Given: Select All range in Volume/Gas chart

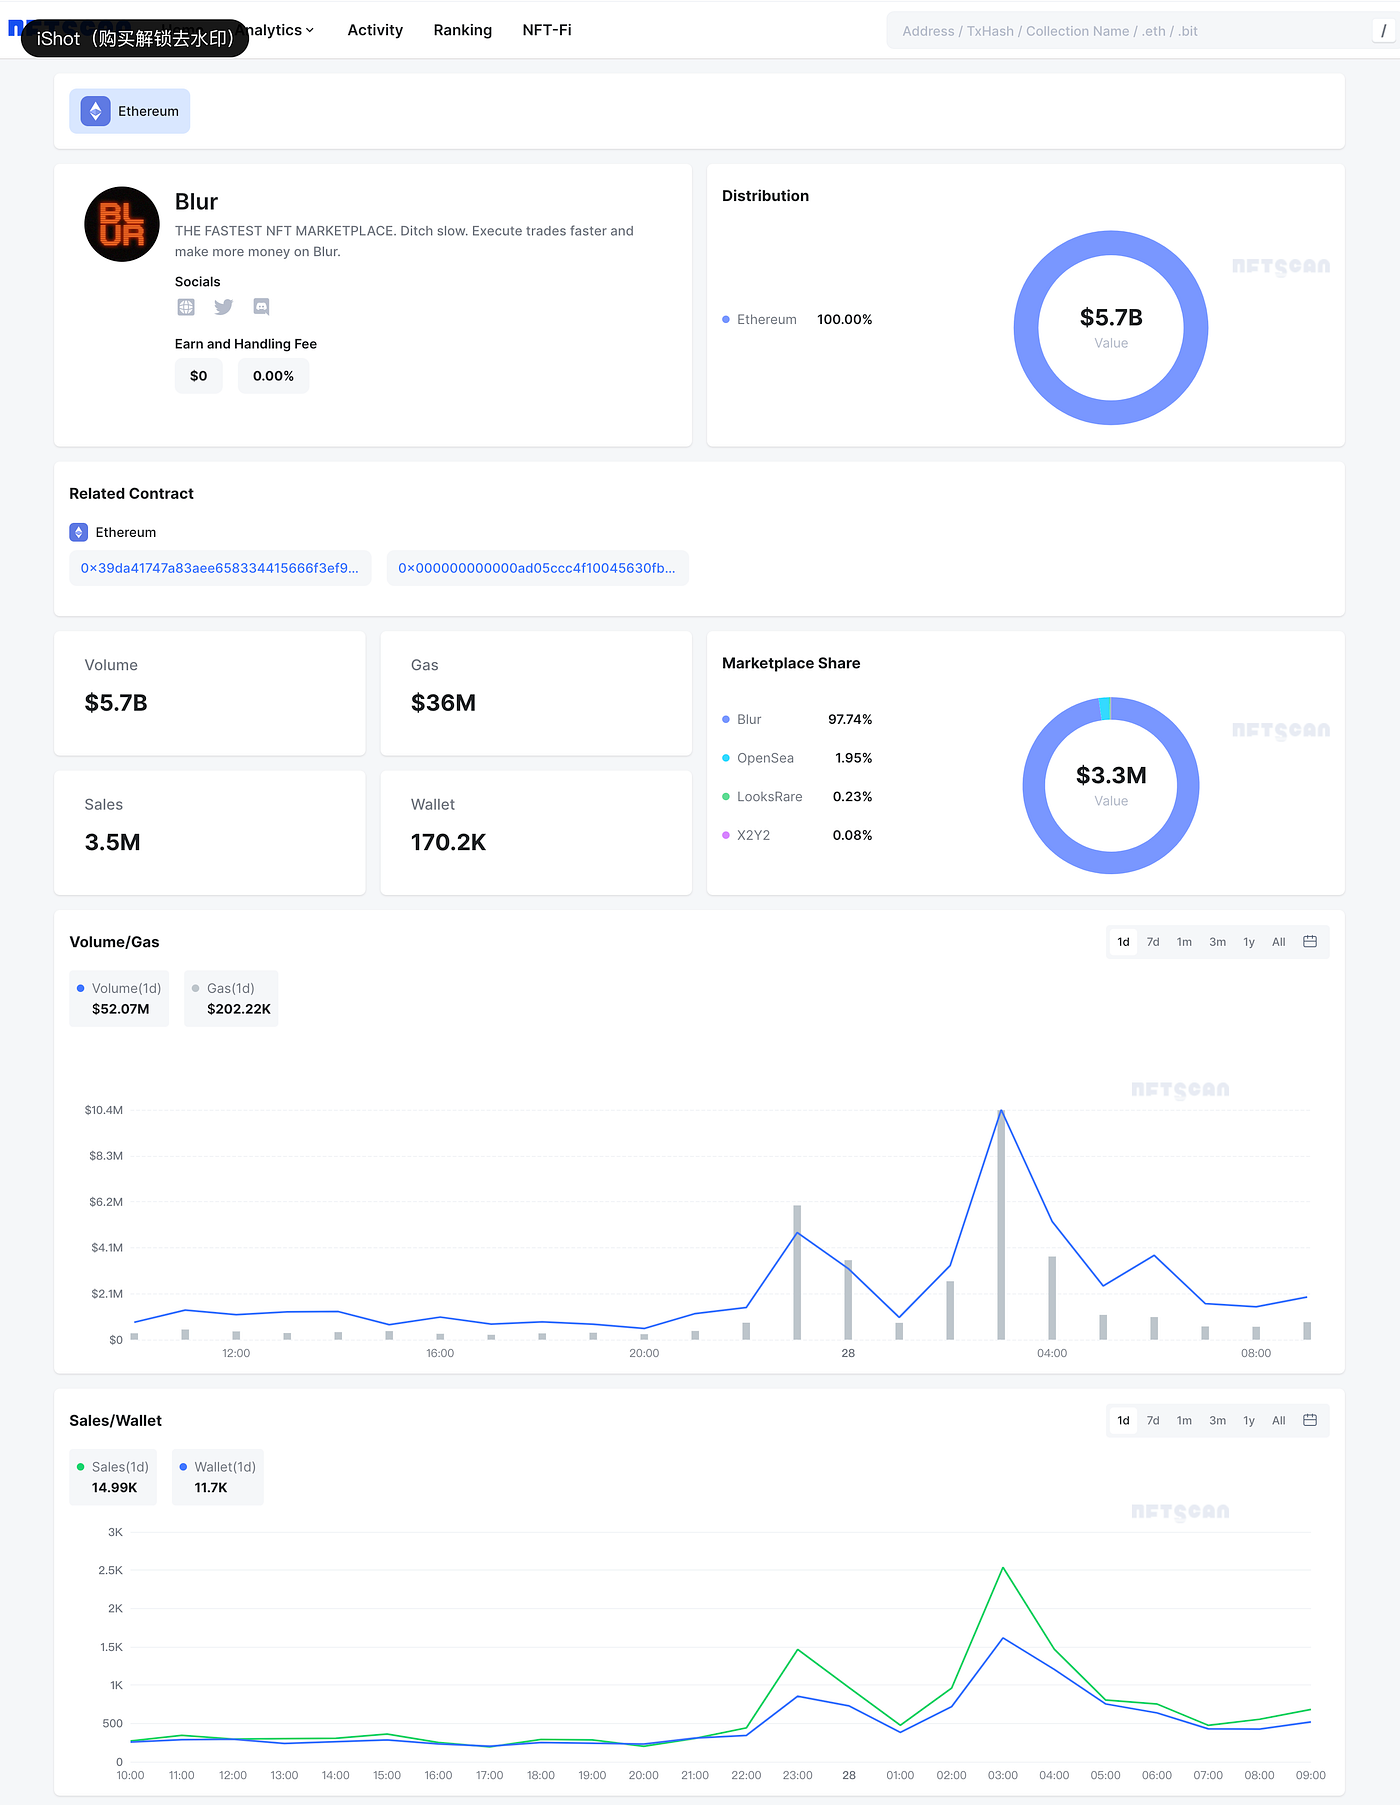Looking at the screenshot, I should tap(1278, 942).
